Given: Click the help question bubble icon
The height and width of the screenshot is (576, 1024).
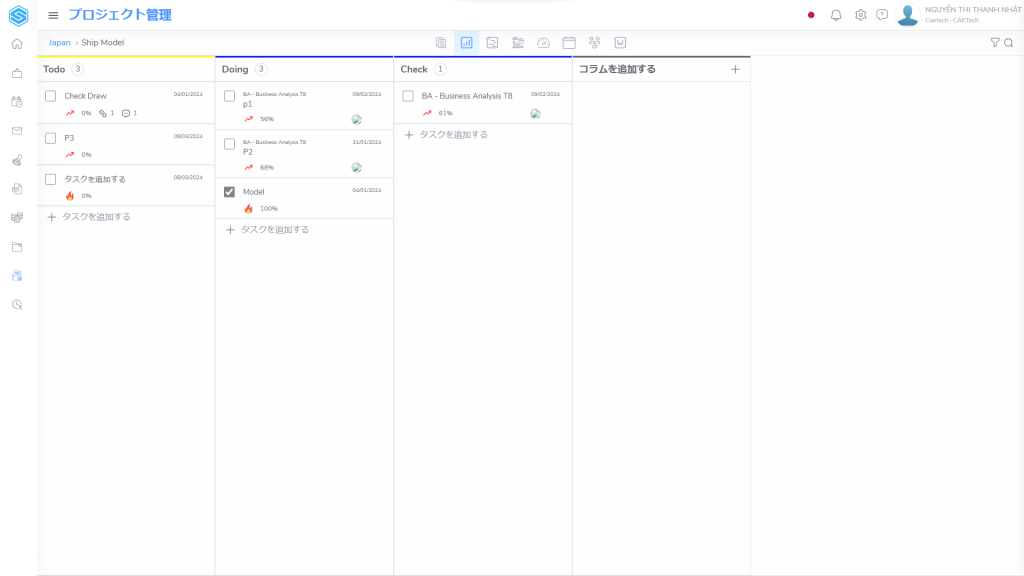Looking at the screenshot, I should 882,15.
